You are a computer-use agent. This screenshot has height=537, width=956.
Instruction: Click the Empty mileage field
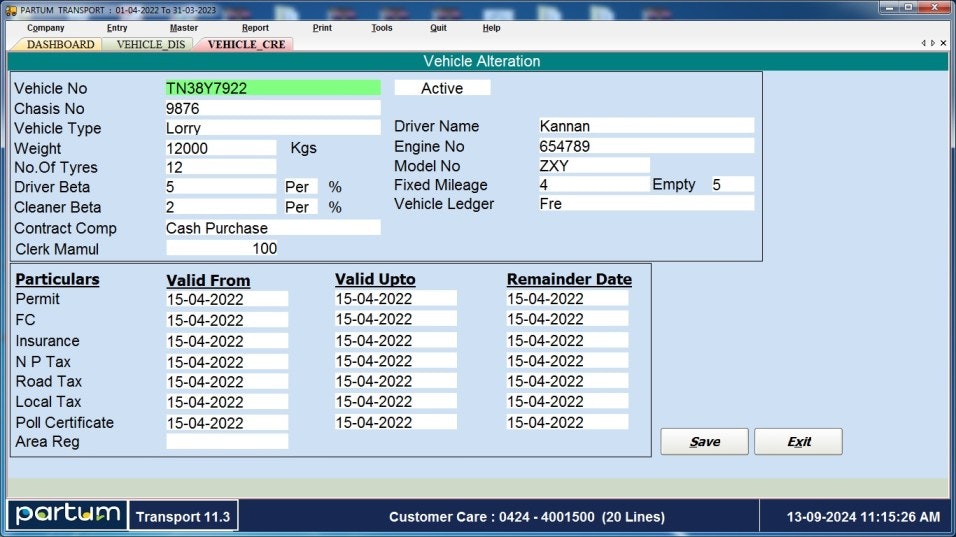[x=732, y=184]
